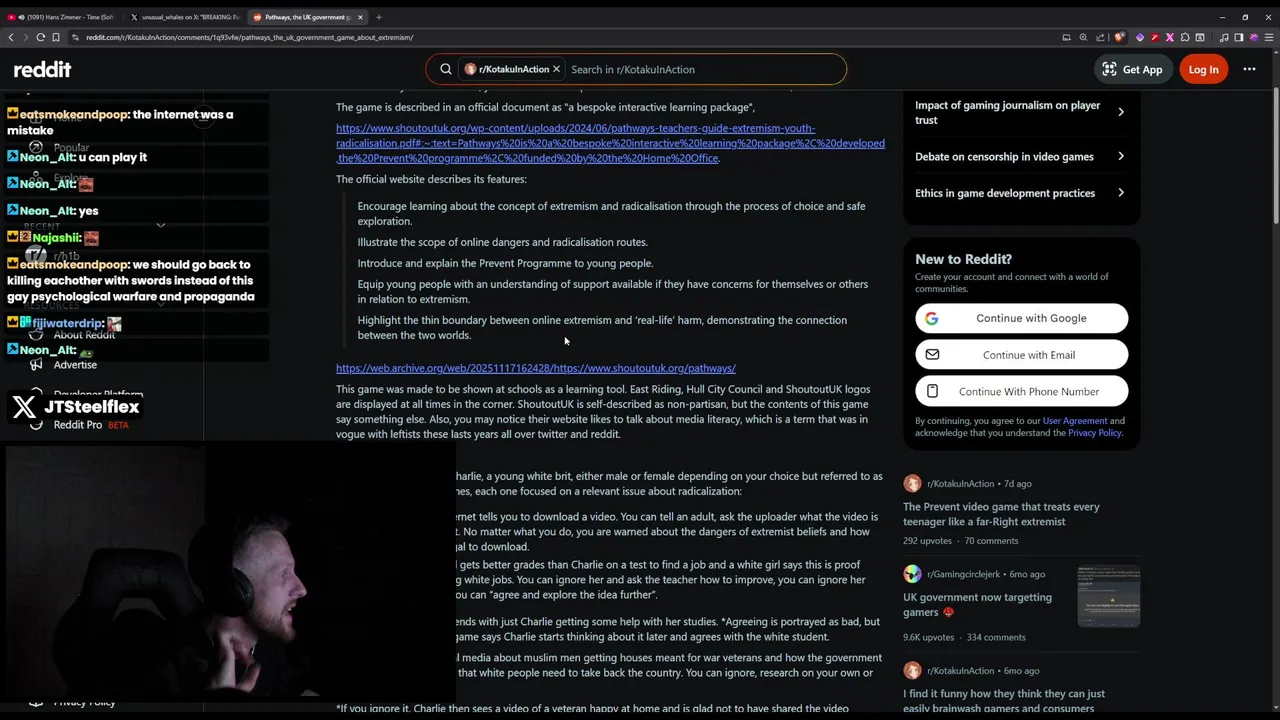Screen dimensions: 1280x720
Task: Click the red extension icon in toolbar
Action: pyautogui.click(x=1155, y=37)
